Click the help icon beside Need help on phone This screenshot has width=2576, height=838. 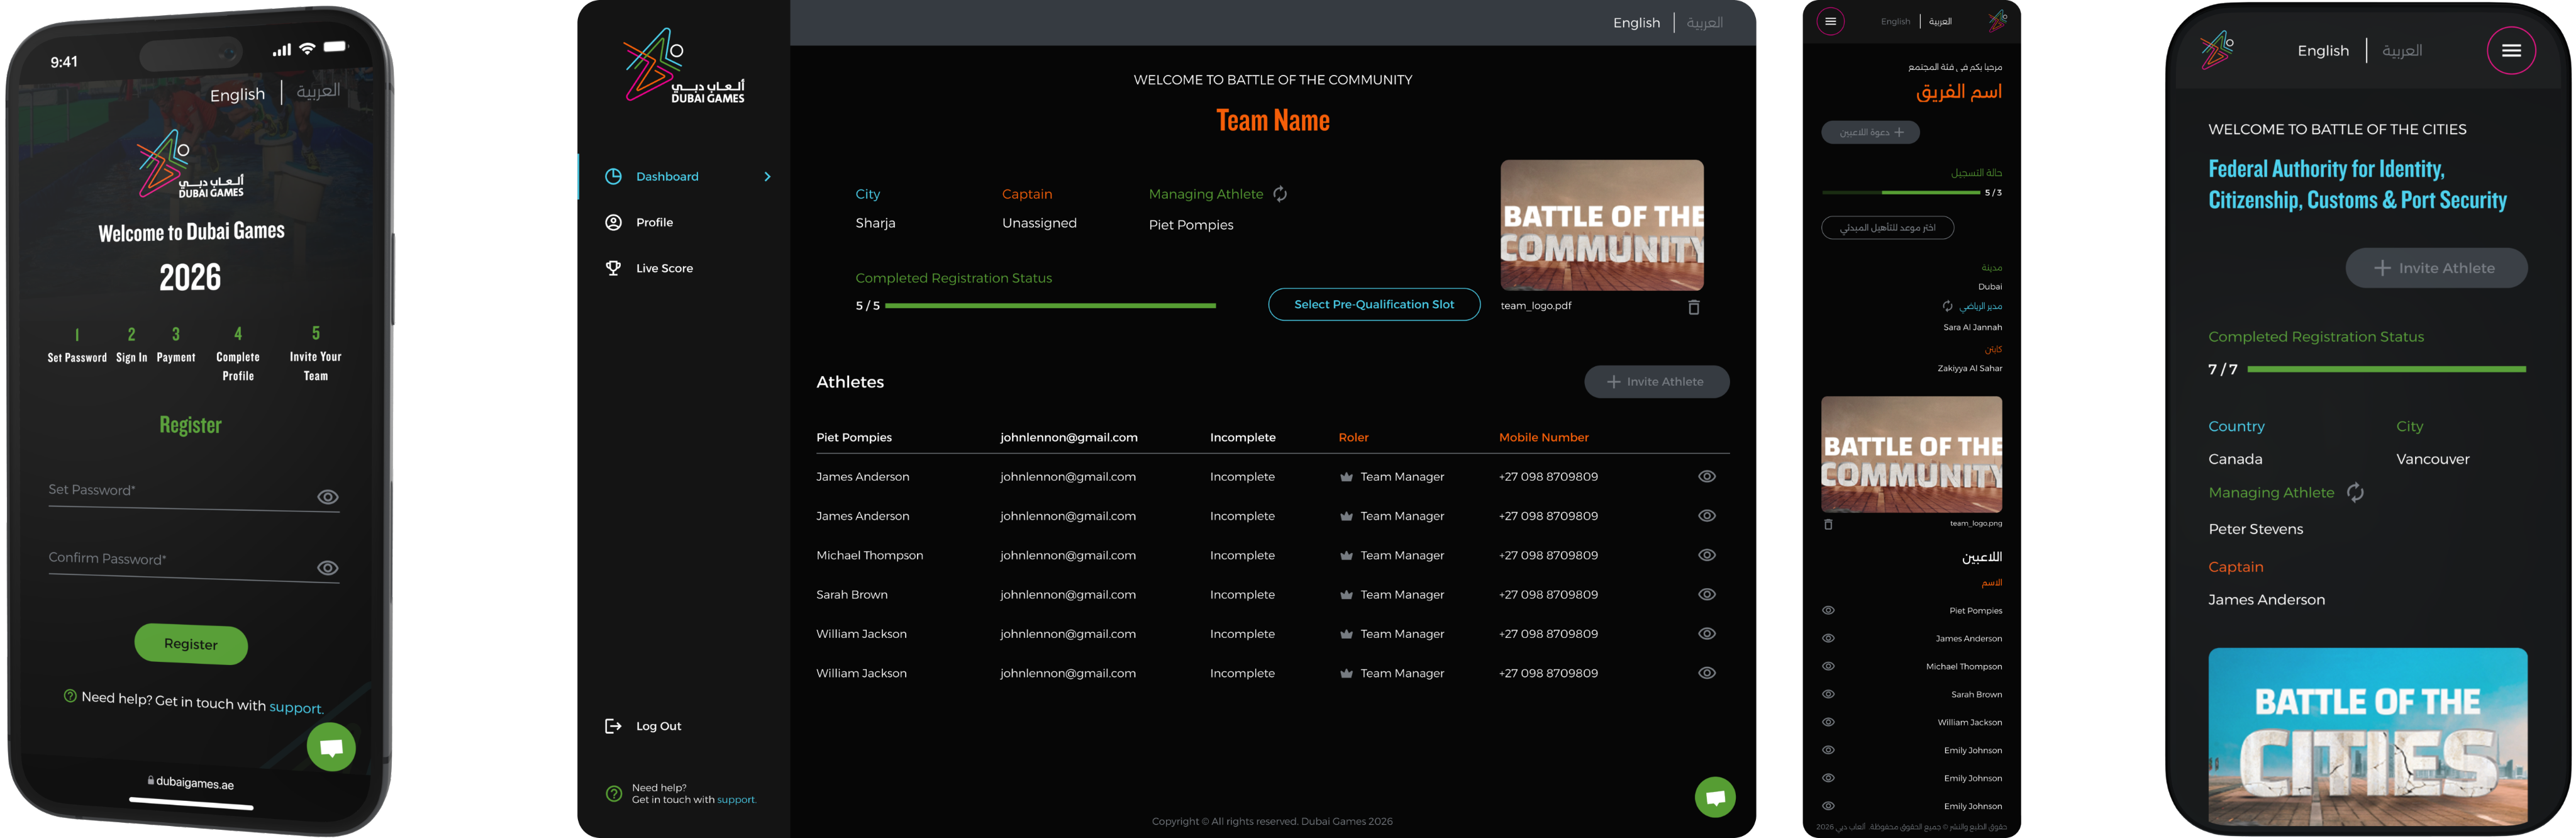click(x=70, y=696)
